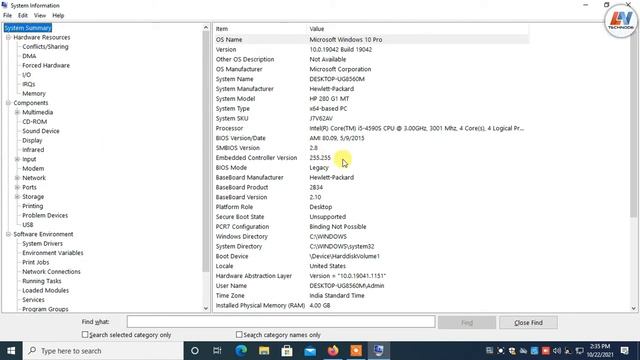
Task: Select Conflicts/Sharing in the tree
Action: [x=45, y=47]
